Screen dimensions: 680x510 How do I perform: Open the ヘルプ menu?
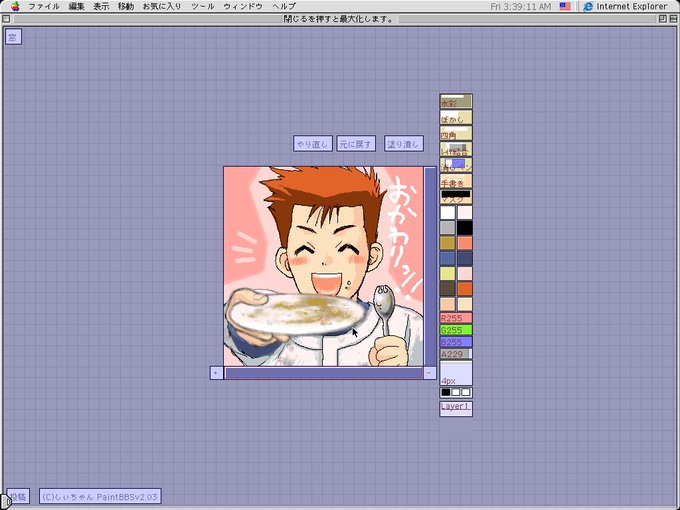click(x=284, y=6)
